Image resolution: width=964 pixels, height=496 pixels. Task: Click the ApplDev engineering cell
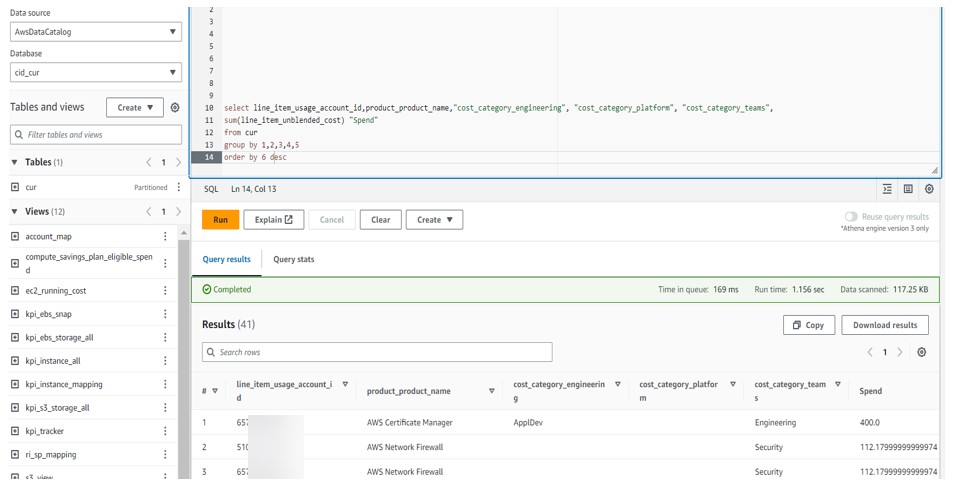[x=527, y=422]
